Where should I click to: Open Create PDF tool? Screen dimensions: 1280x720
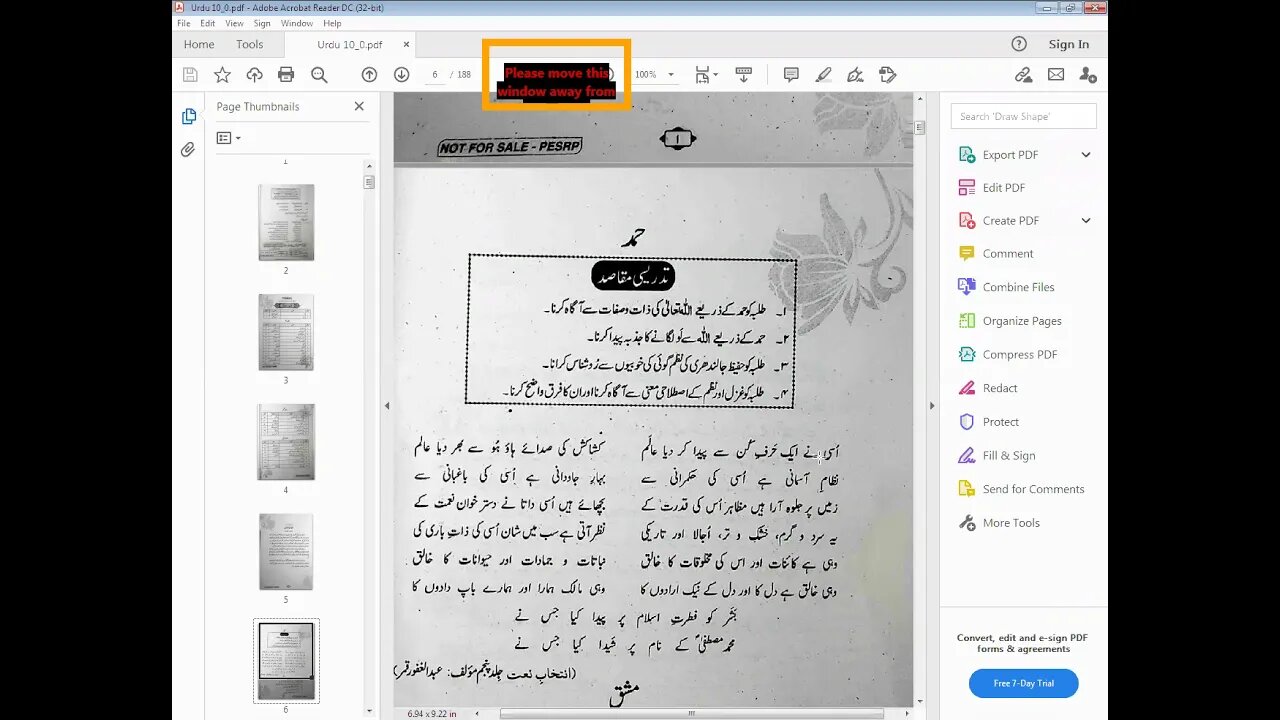pyautogui.click(x=1010, y=221)
